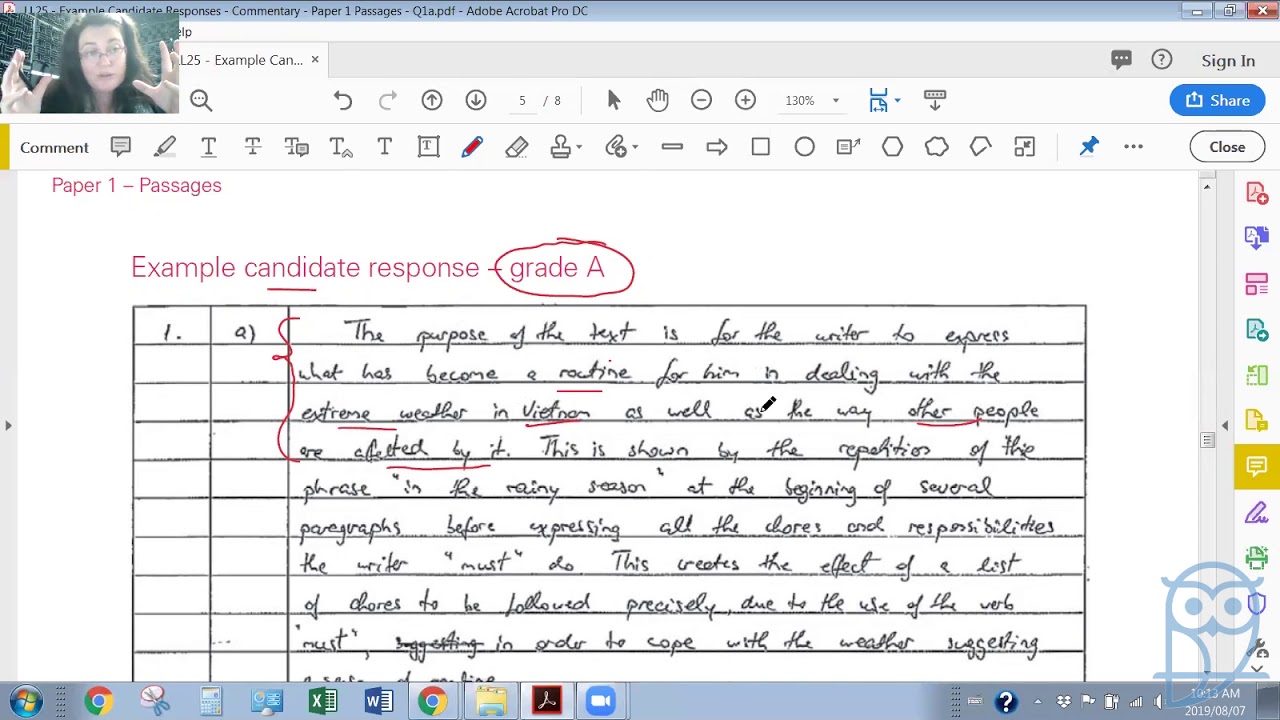Zoom out with the minus button

pos(701,100)
